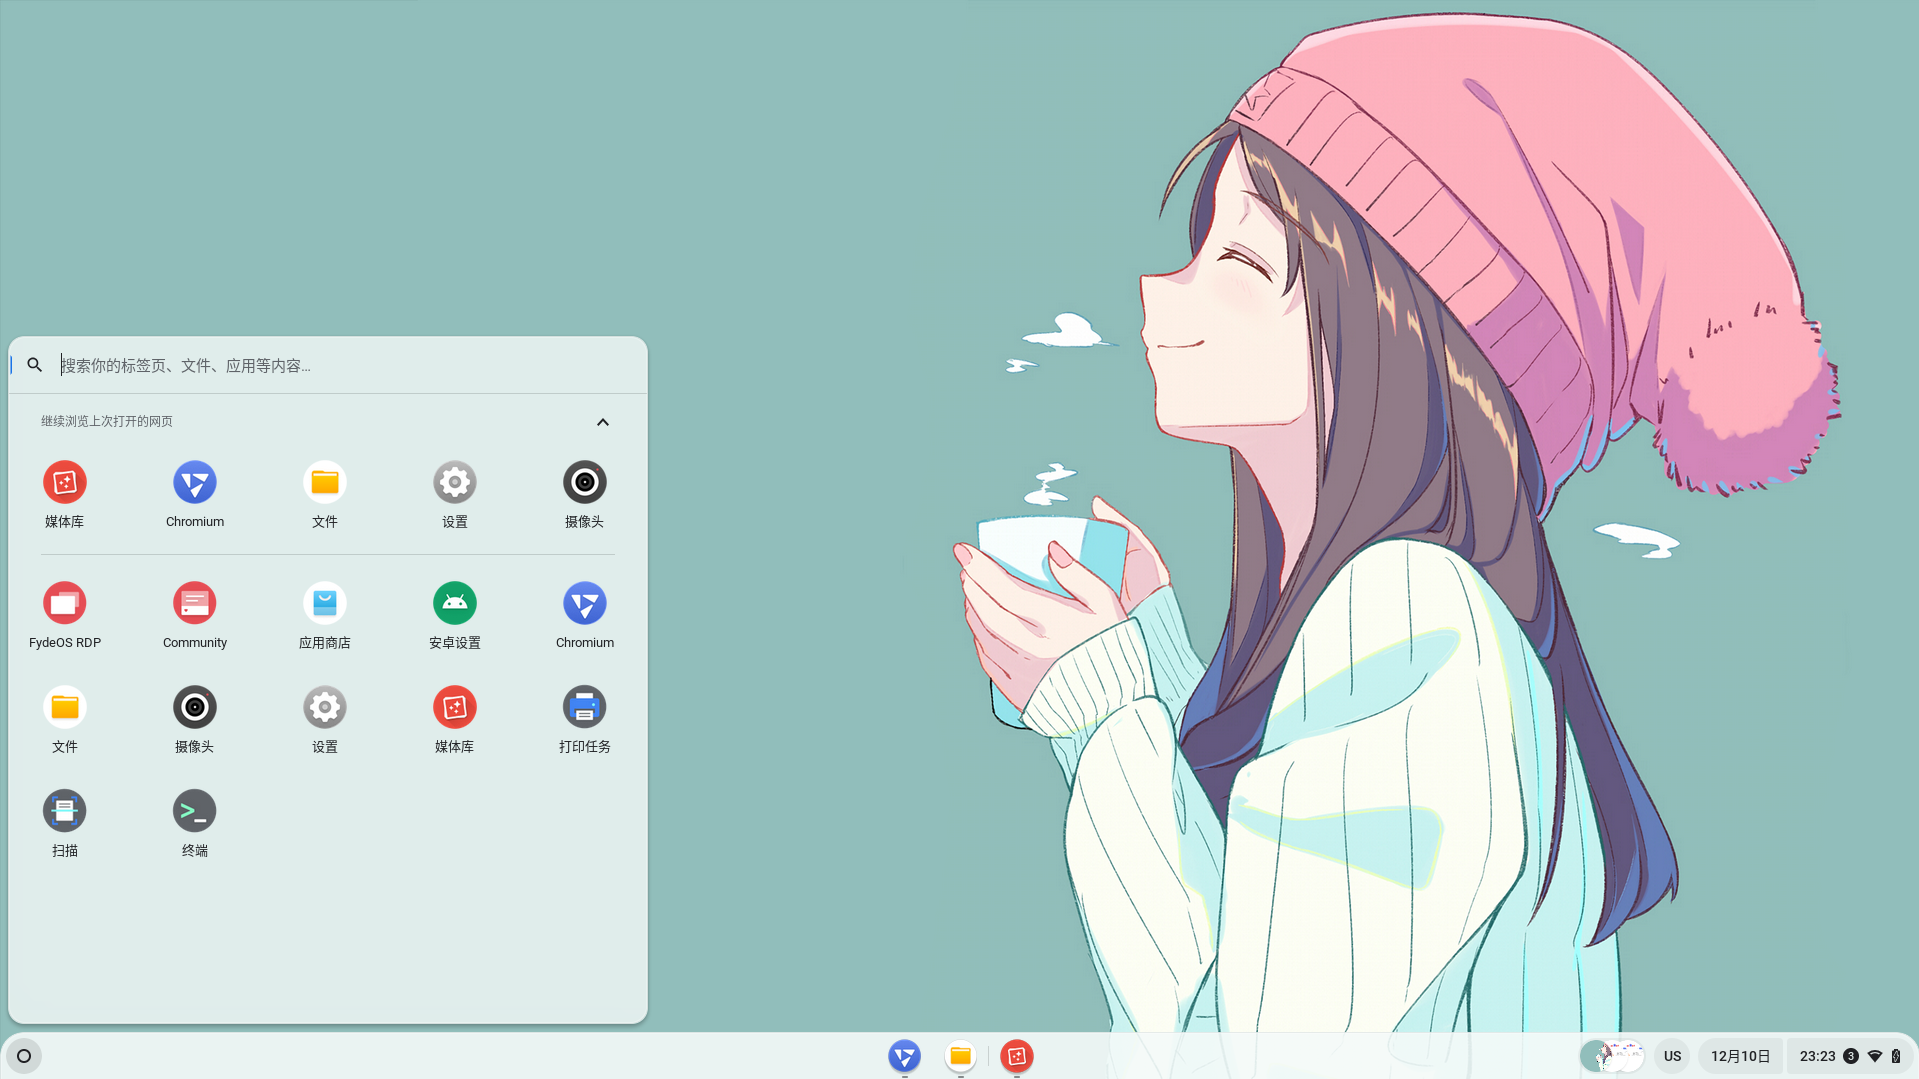Open 设置 in the recent apps row

click(x=454, y=494)
